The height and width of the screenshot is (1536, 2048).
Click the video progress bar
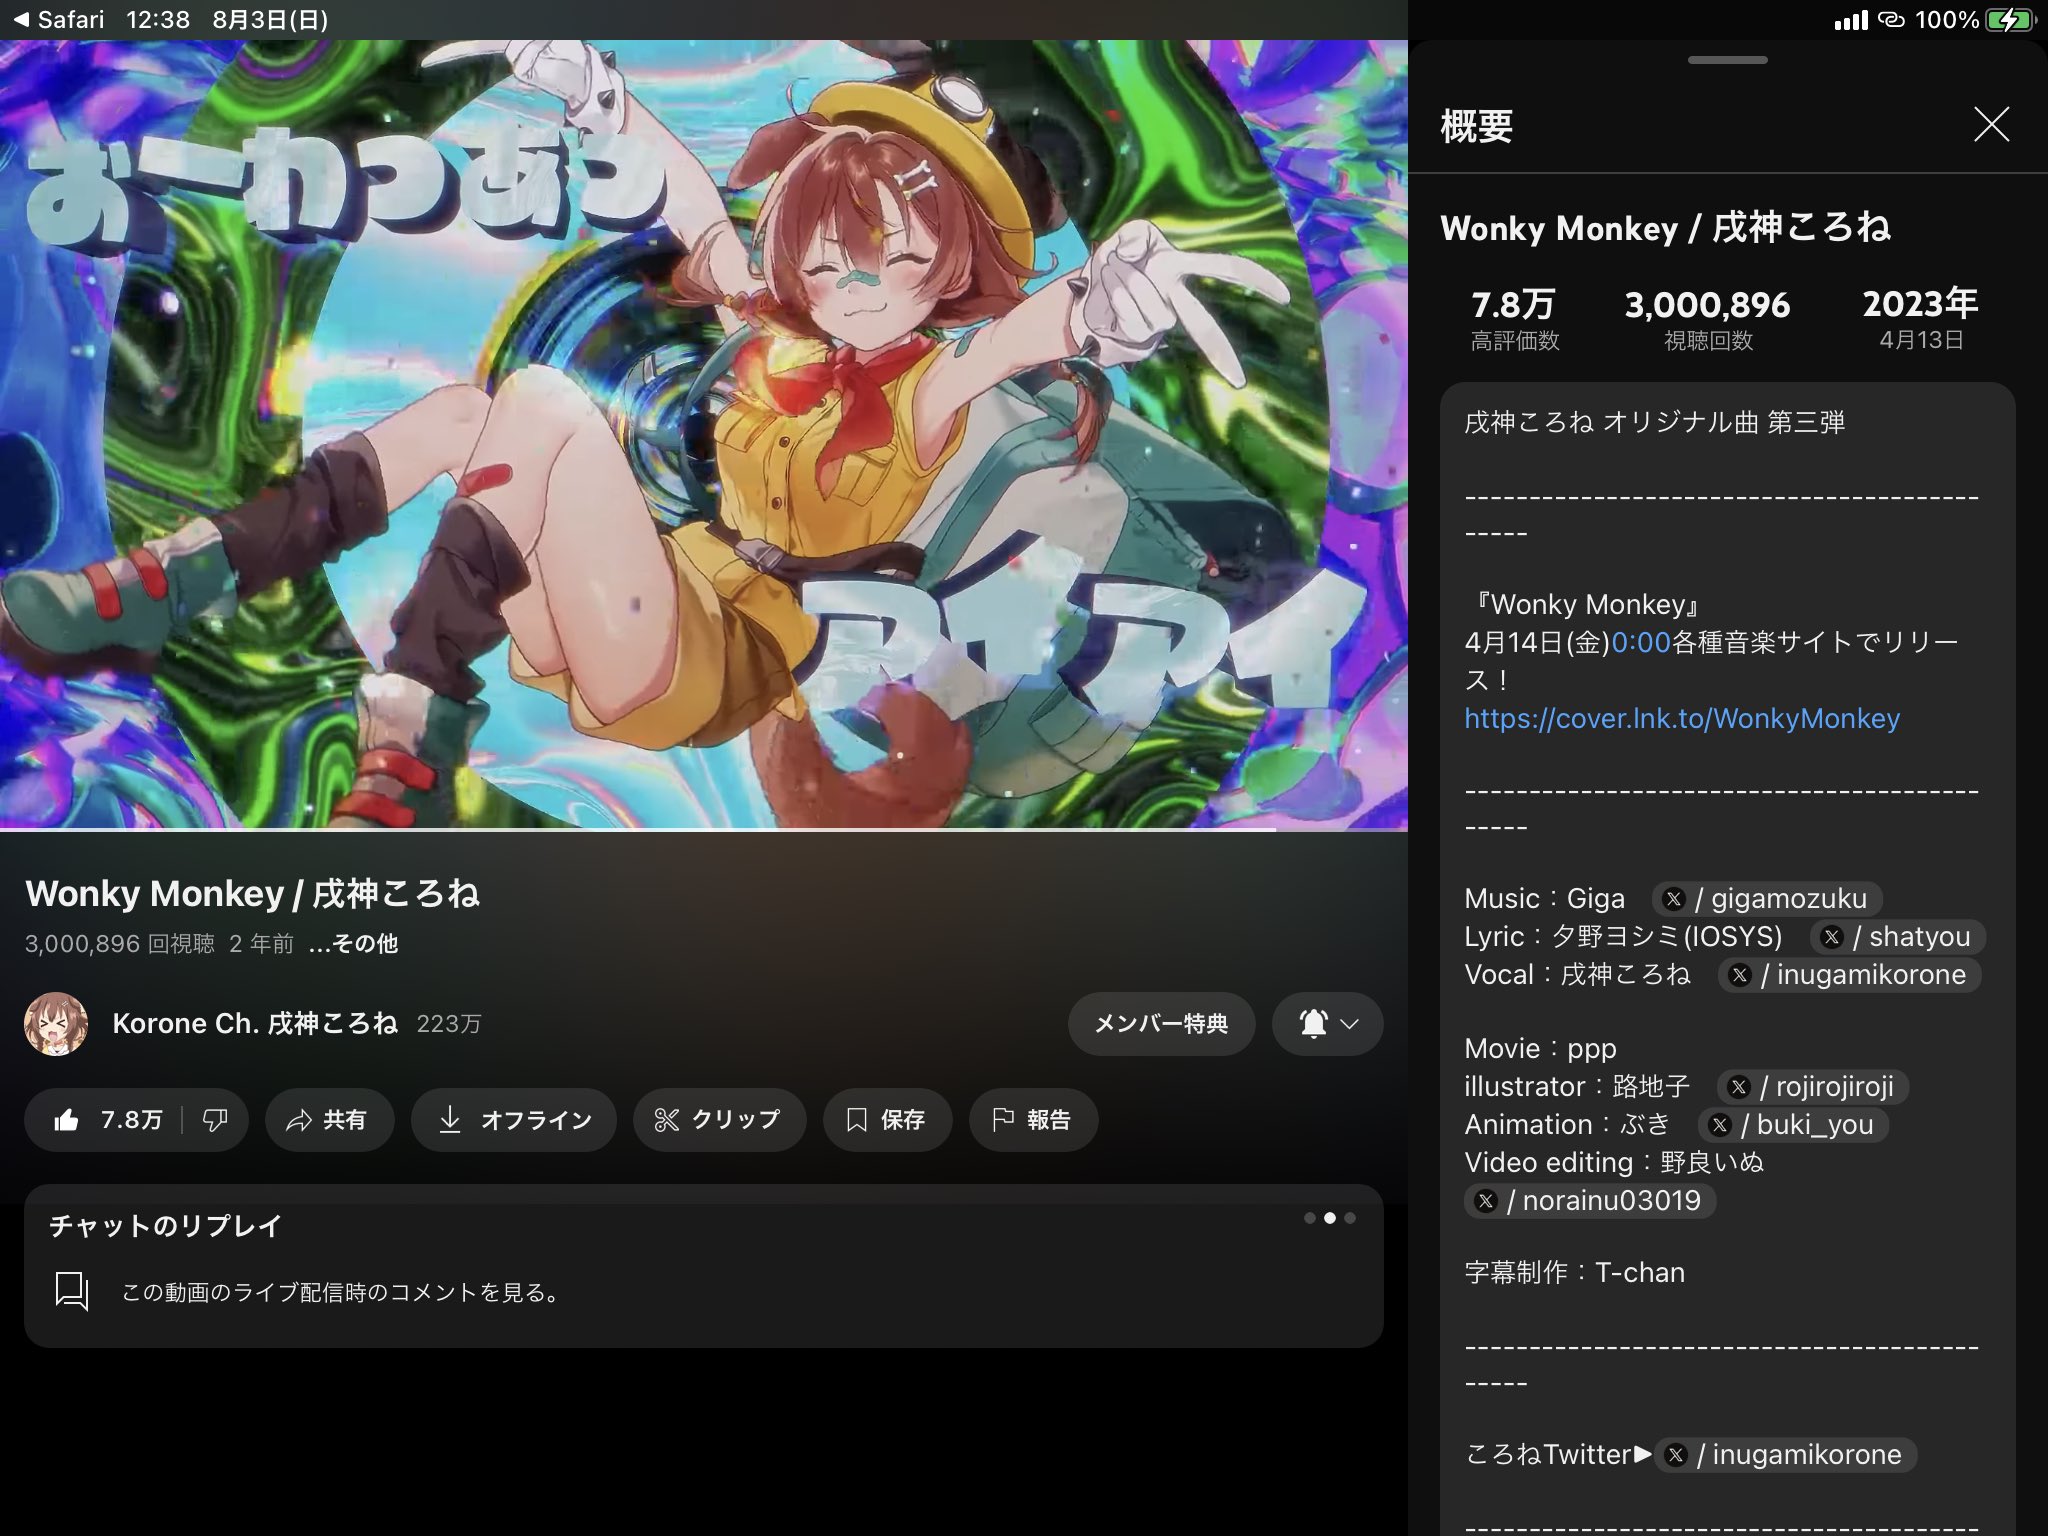tap(700, 829)
